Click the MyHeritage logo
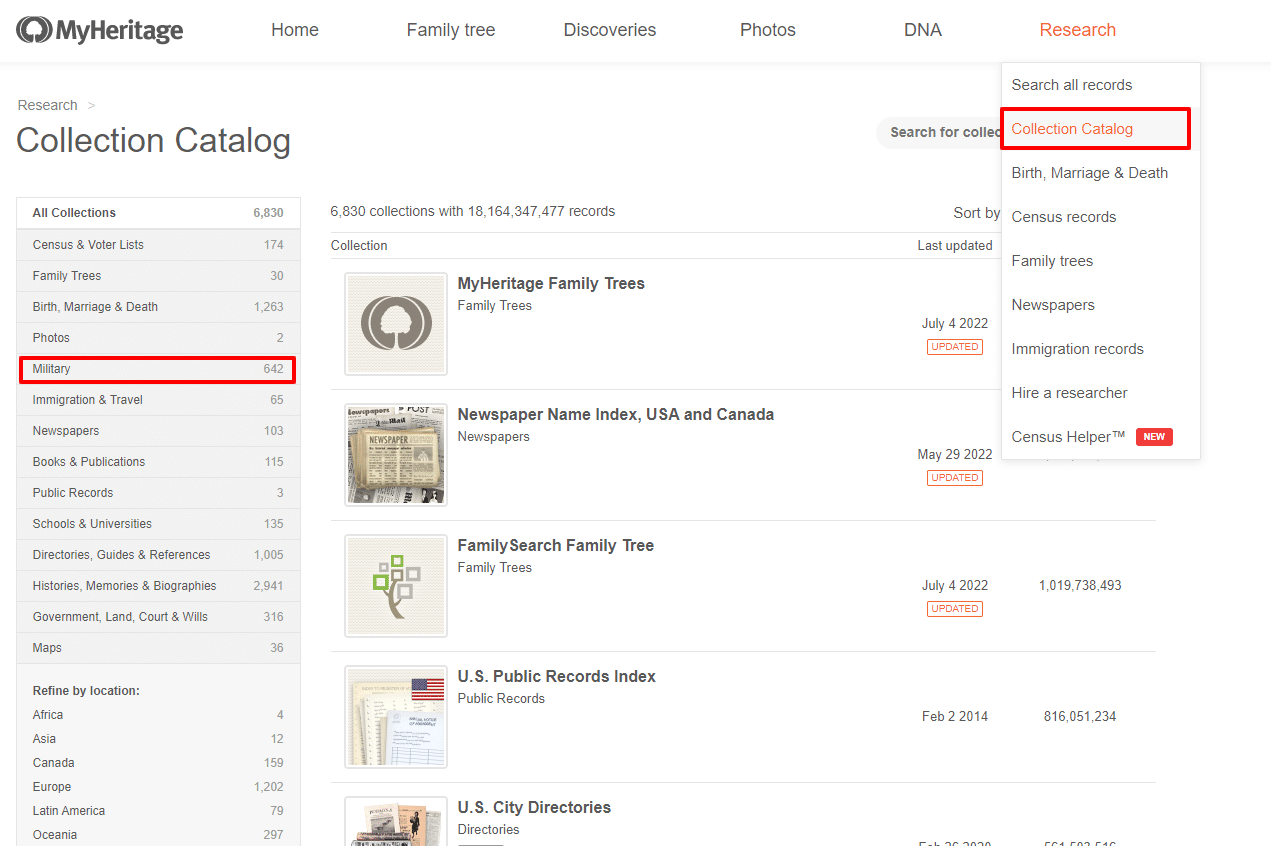Screen dimensions: 1271x846 [x=100, y=30]
